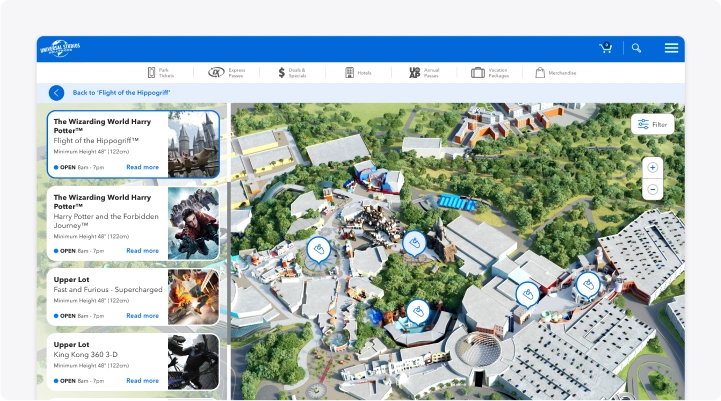Zoom out on the map
721x401 pixels.
pos(652,189)
